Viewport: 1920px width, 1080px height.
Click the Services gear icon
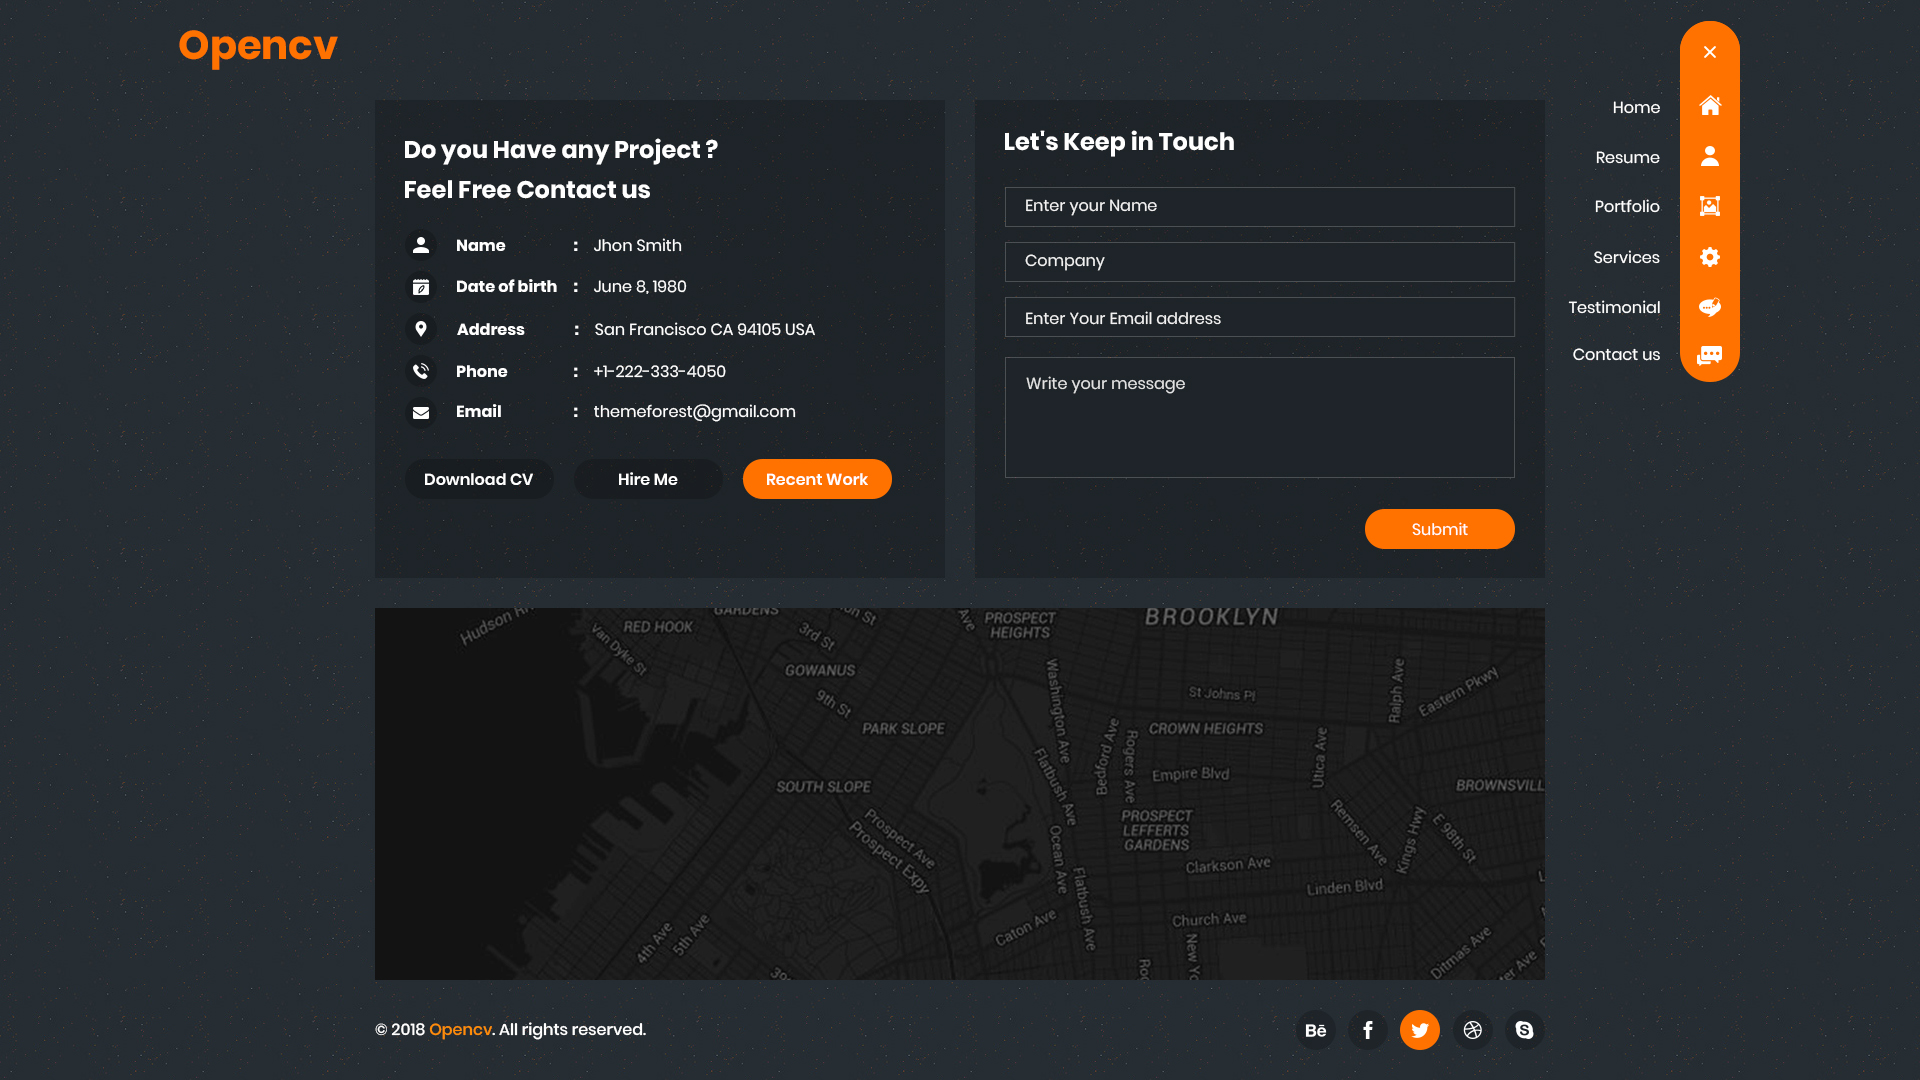(x=1710, y=257)
